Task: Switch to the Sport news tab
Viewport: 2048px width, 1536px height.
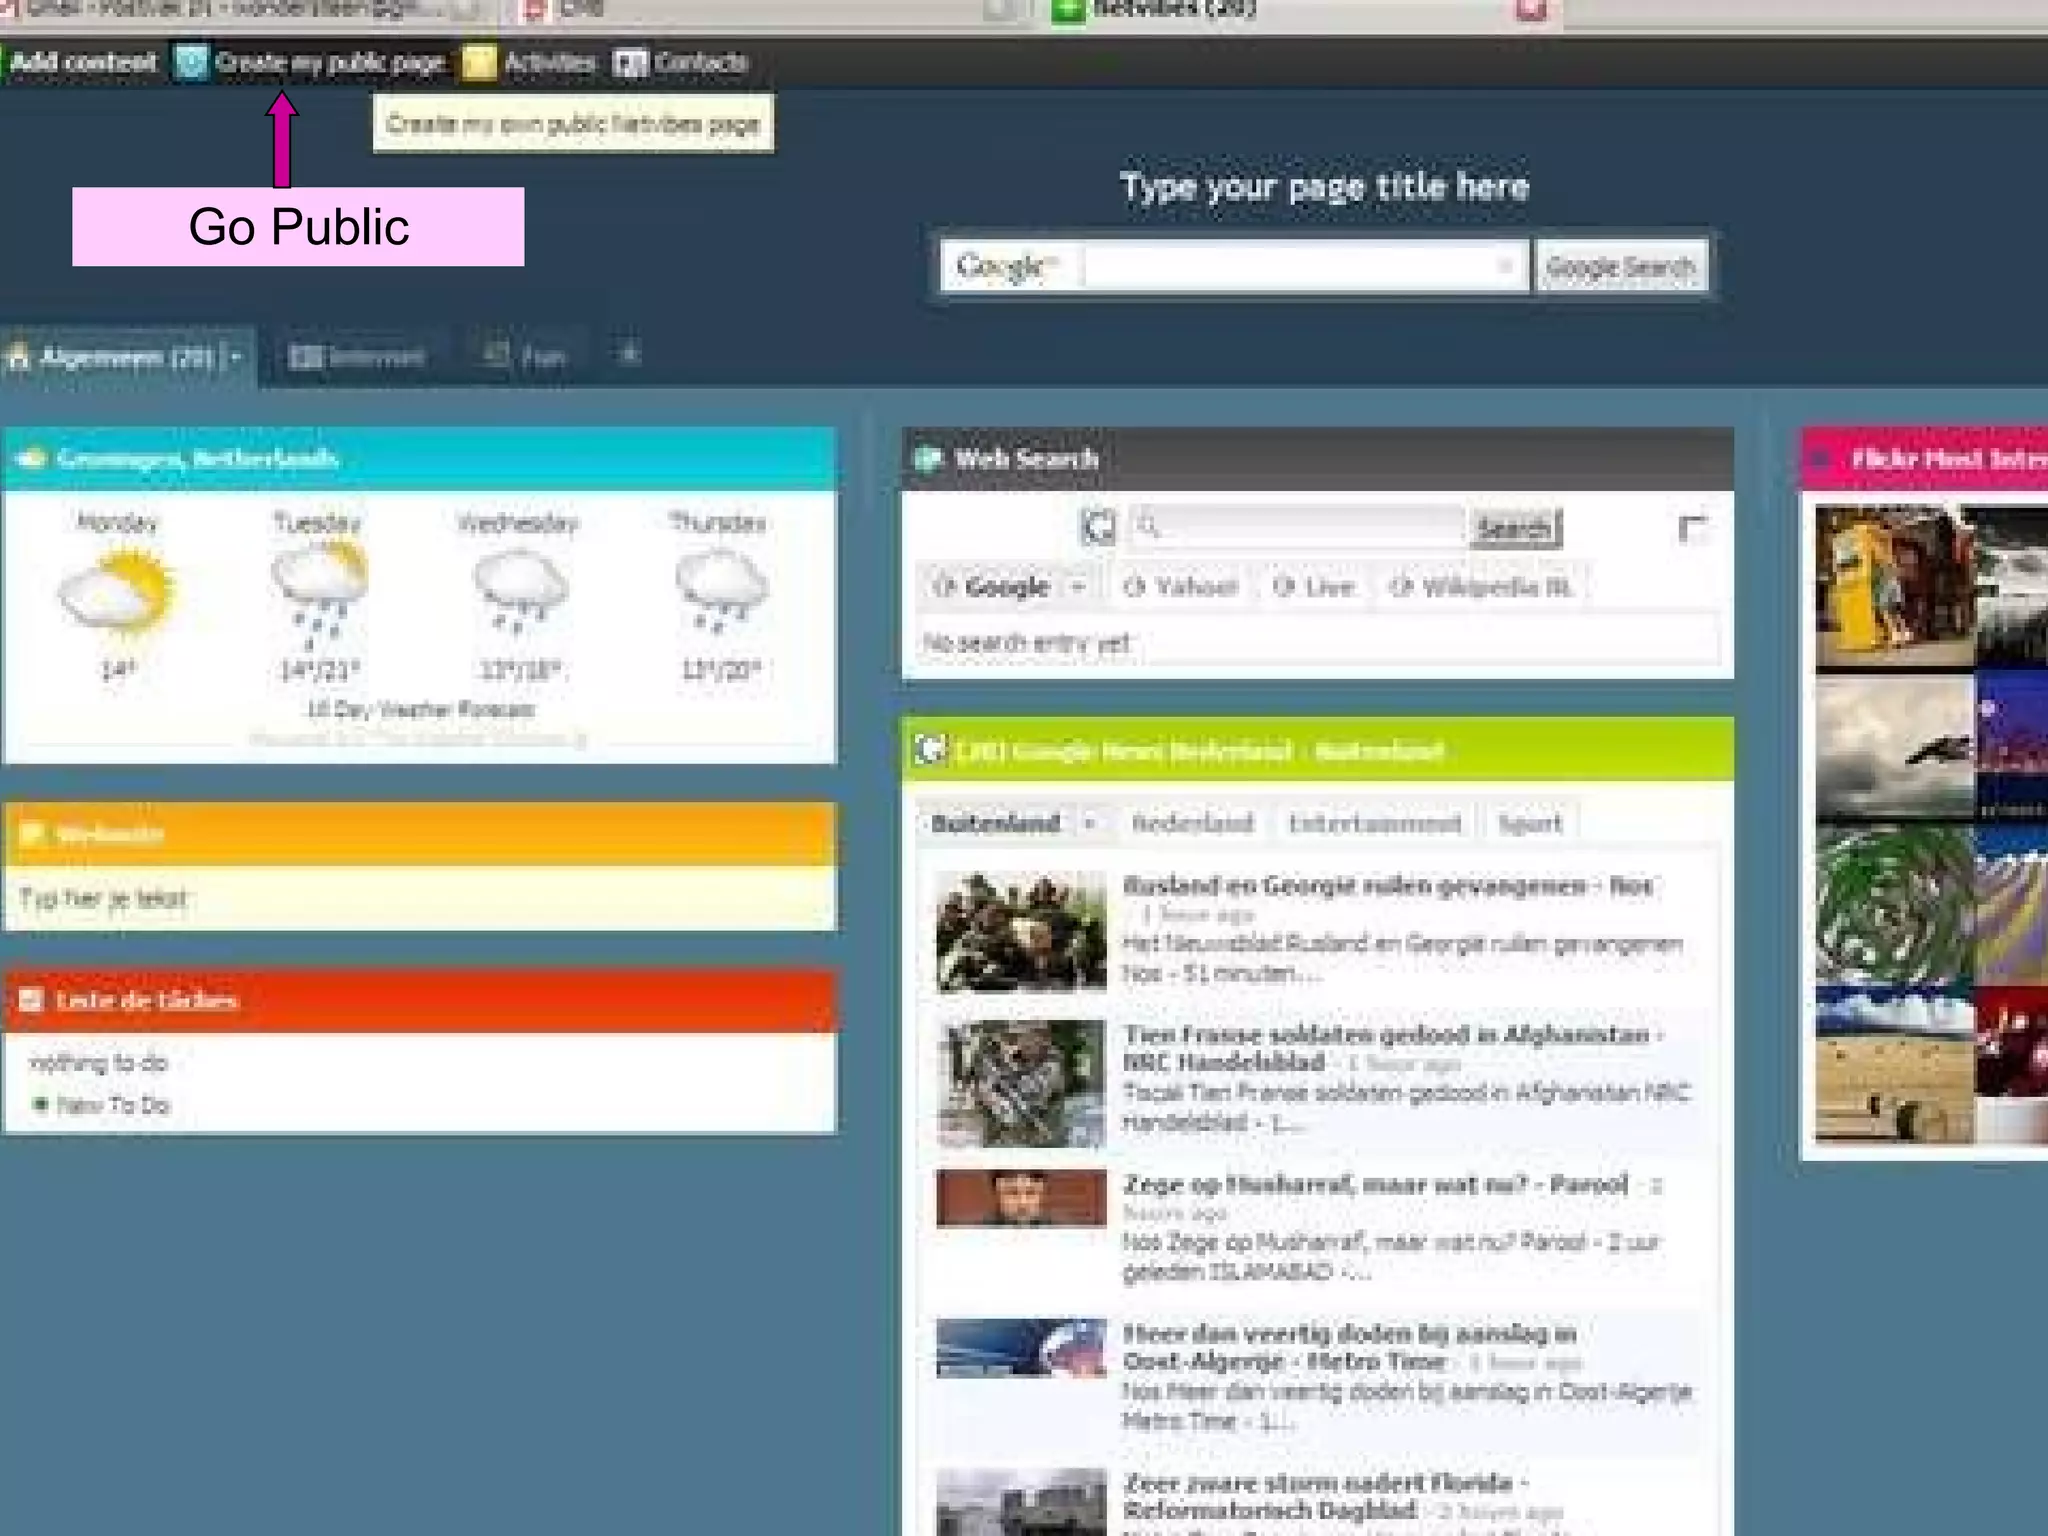Action: point(1529,824)
